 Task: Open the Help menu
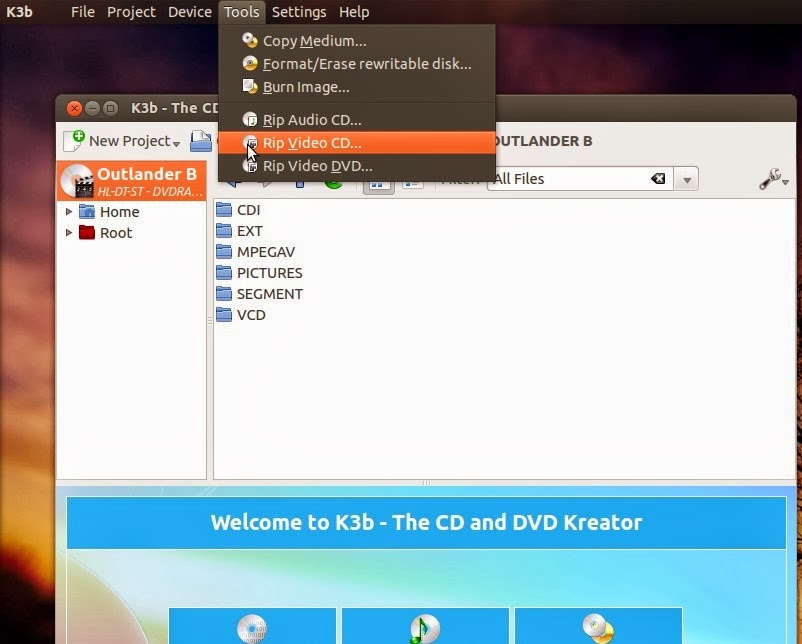[x=354, y=12]
